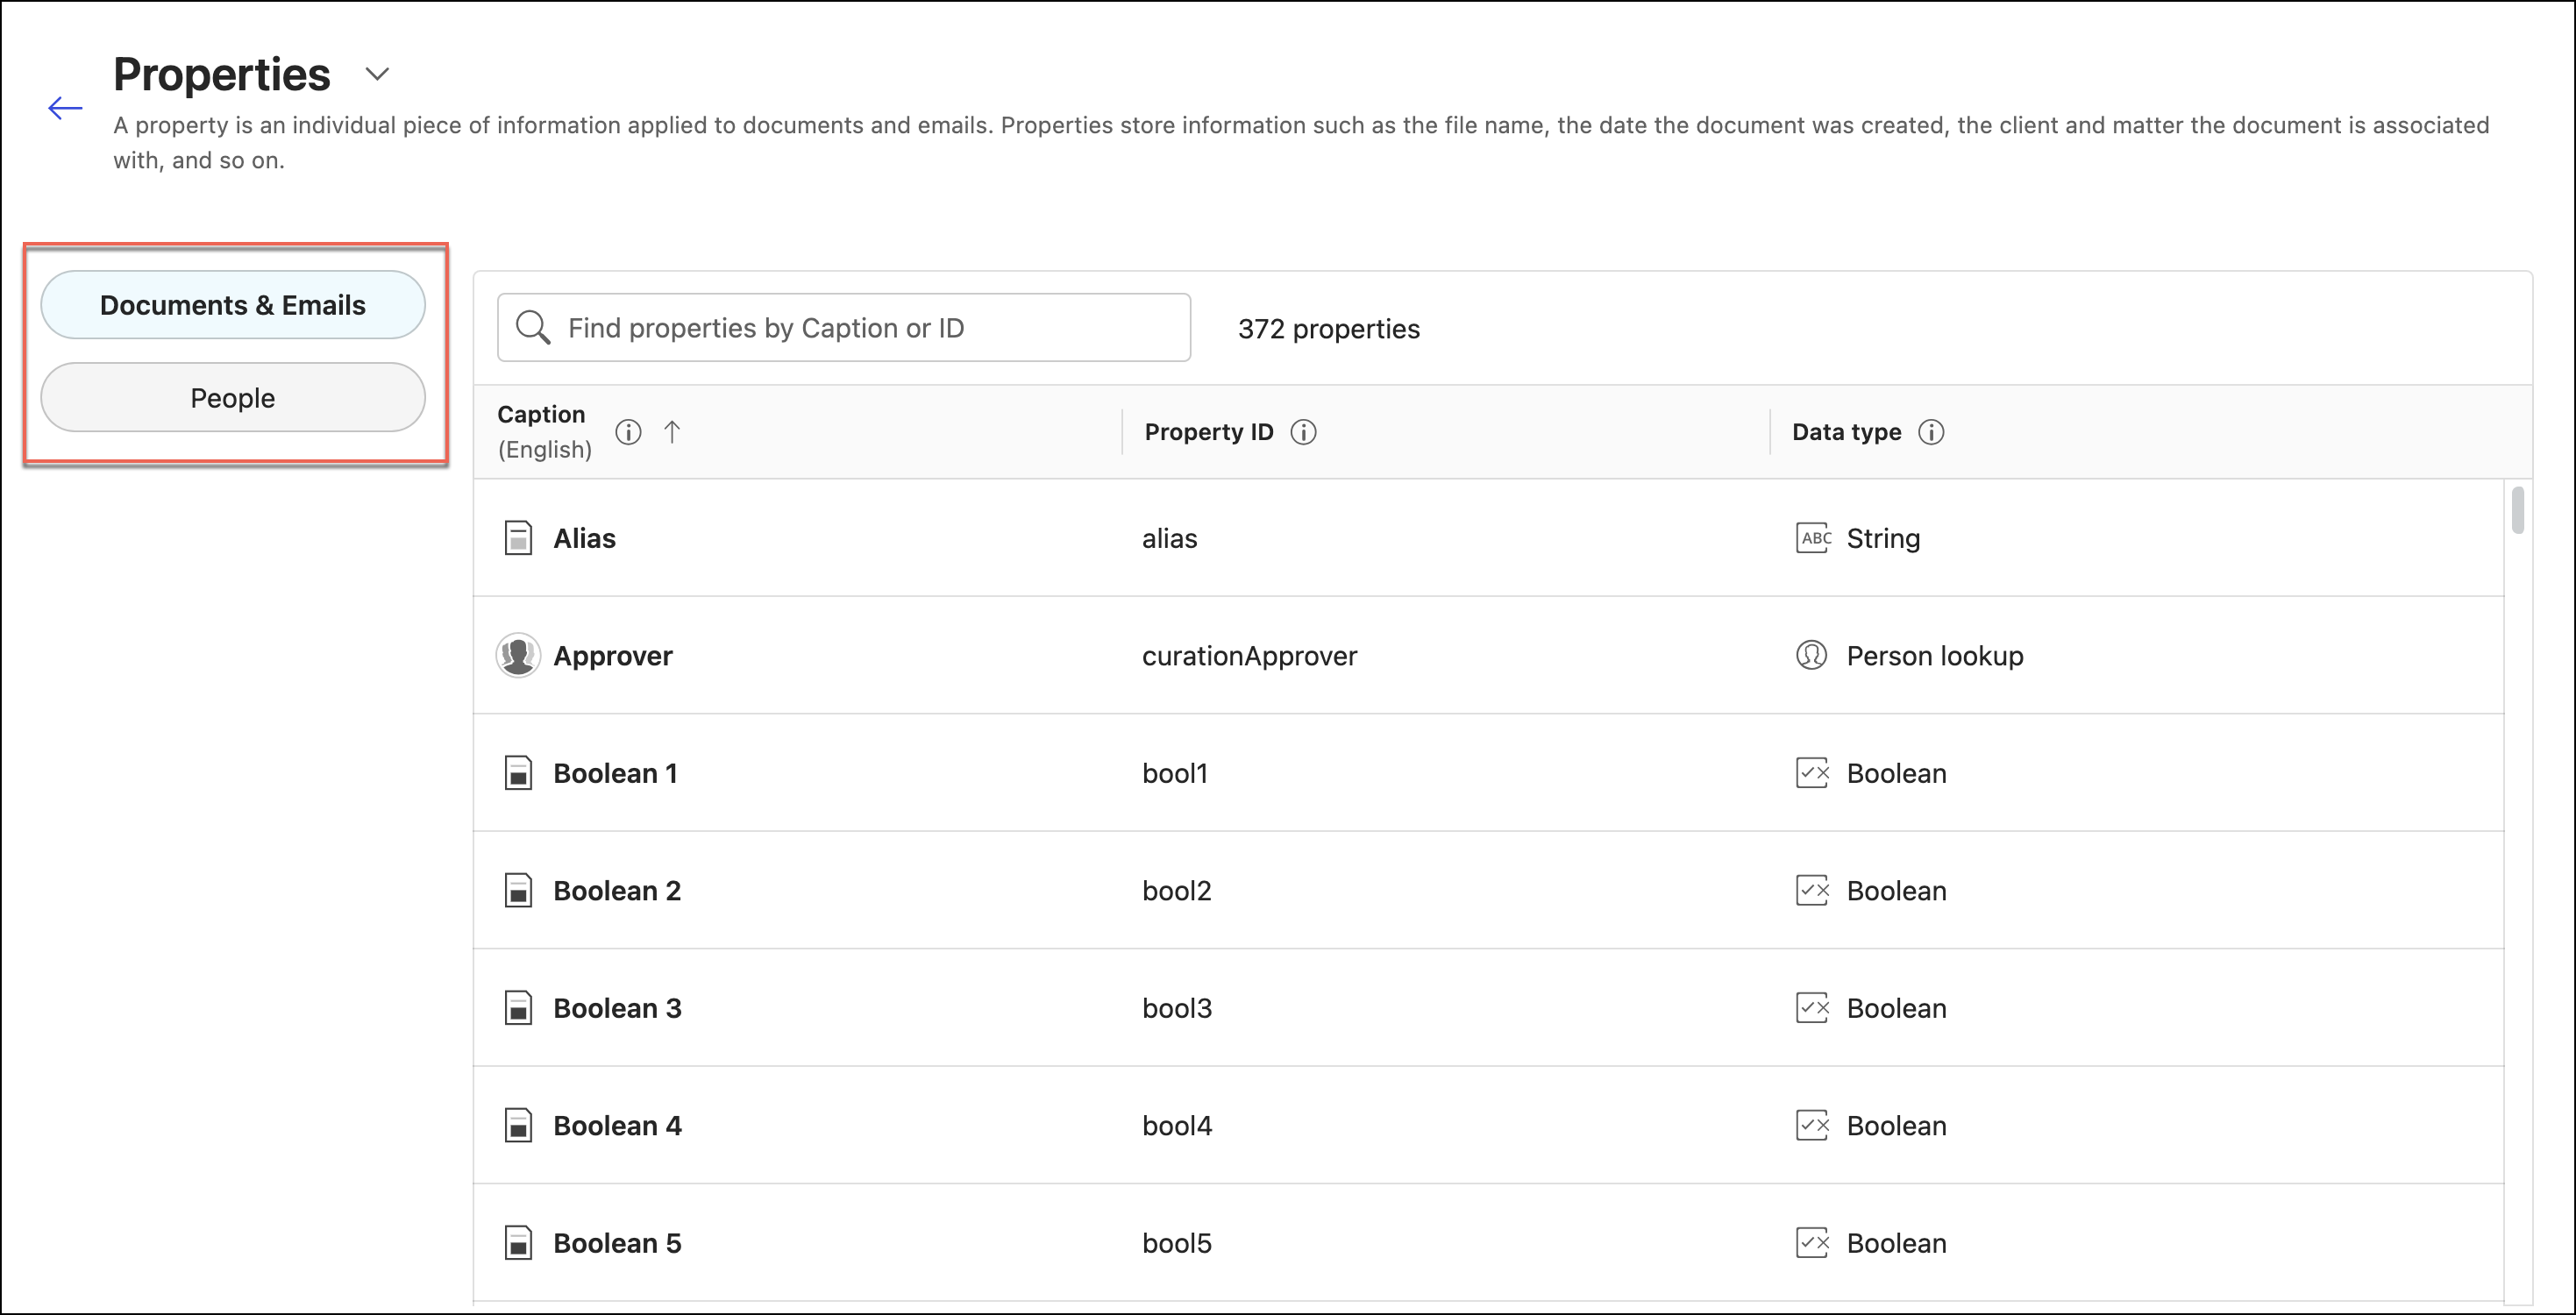Toggle Caption sort order arrow

point(672,432)
